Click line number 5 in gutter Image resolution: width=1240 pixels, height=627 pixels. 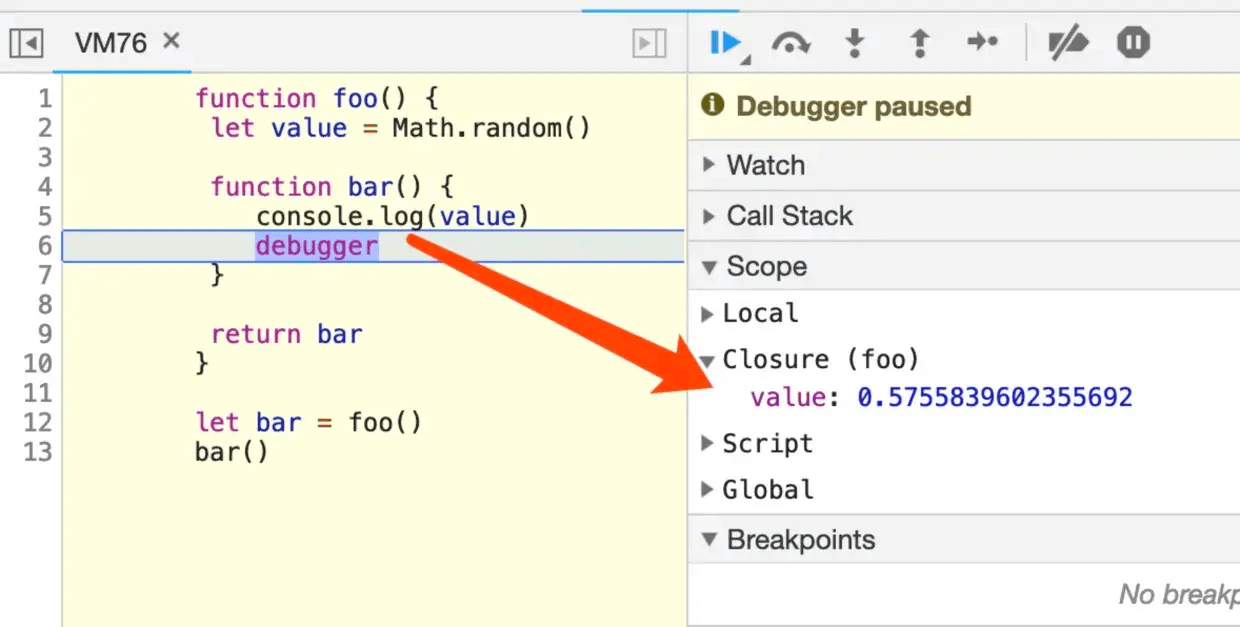tap(43, 216)
